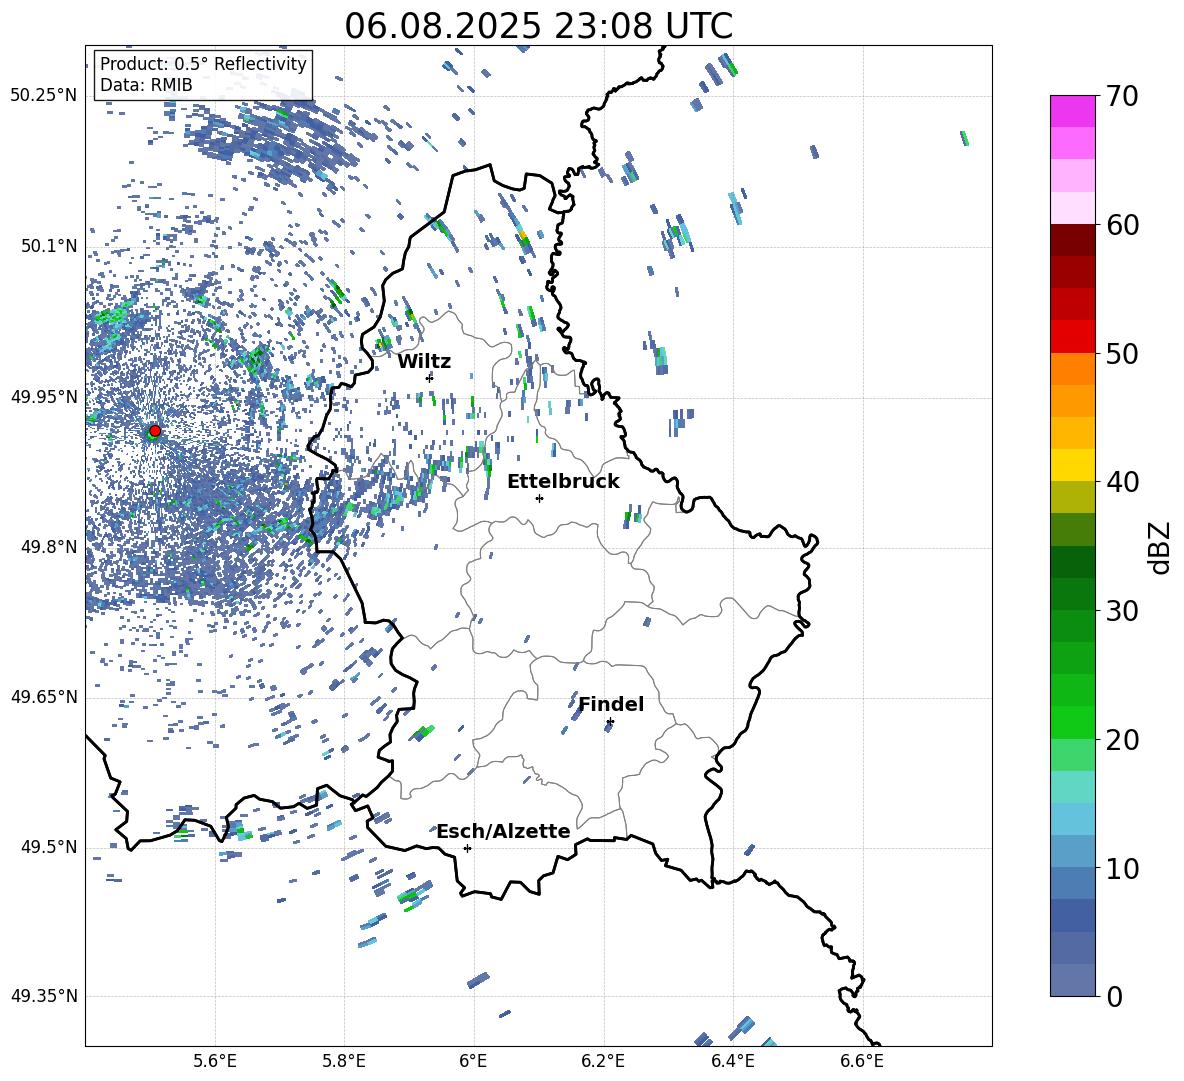Click the 5.6°E longitude label
Image resolution: width=1184 pixels, height=1081 pixels.
215,1061
